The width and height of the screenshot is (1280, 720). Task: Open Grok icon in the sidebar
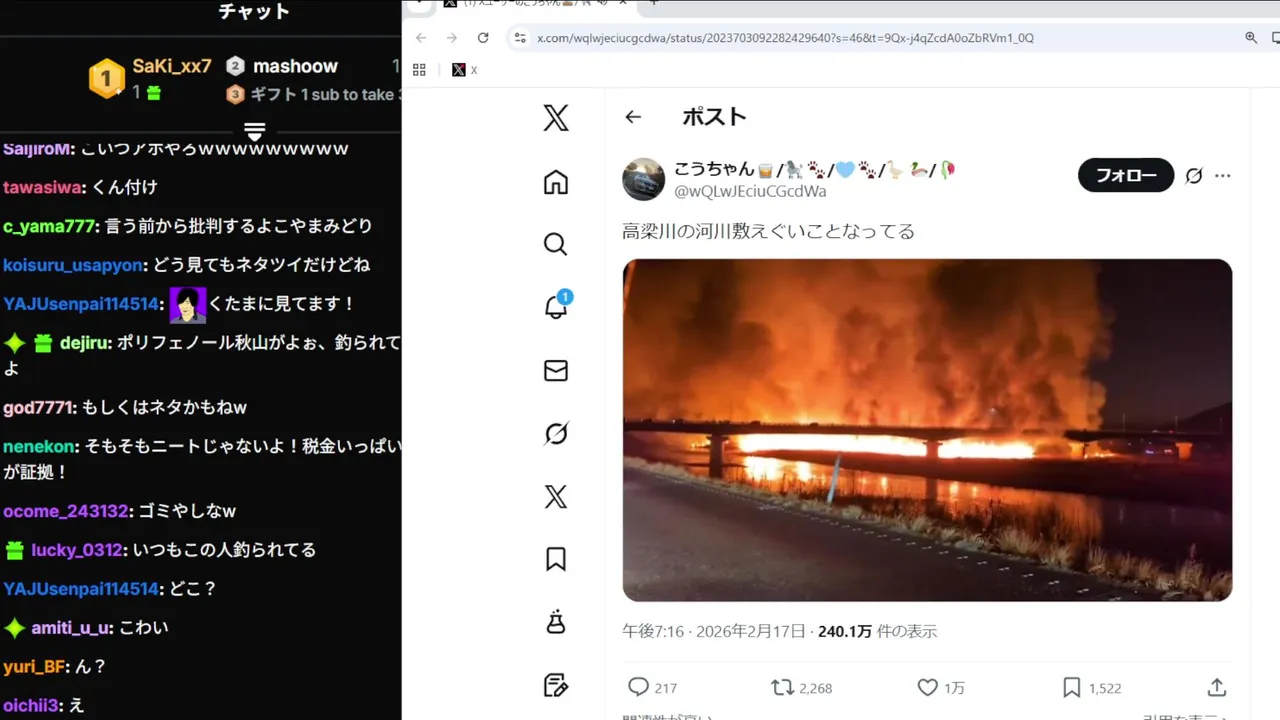[556, 434]
